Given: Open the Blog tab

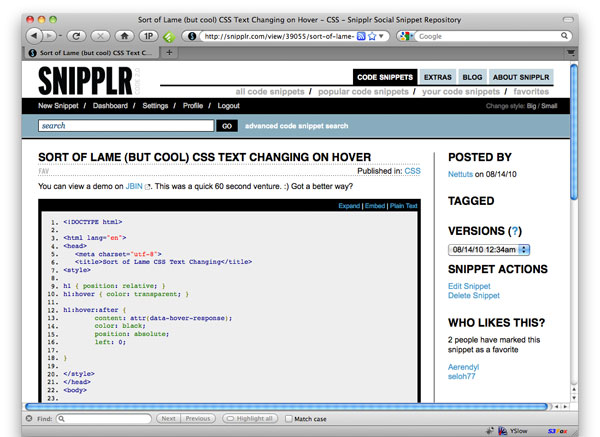Looking at the screenshot, I should [x=472, y=77].
